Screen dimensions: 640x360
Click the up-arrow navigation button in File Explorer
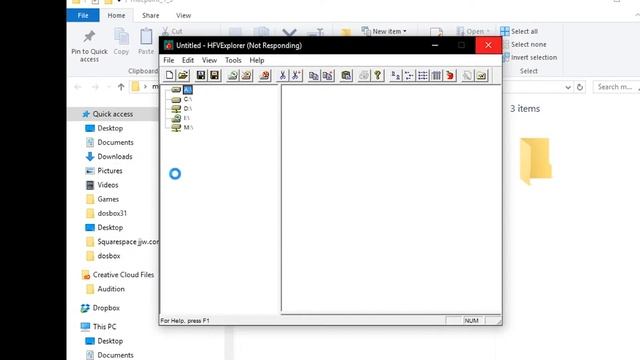(121, 87)
